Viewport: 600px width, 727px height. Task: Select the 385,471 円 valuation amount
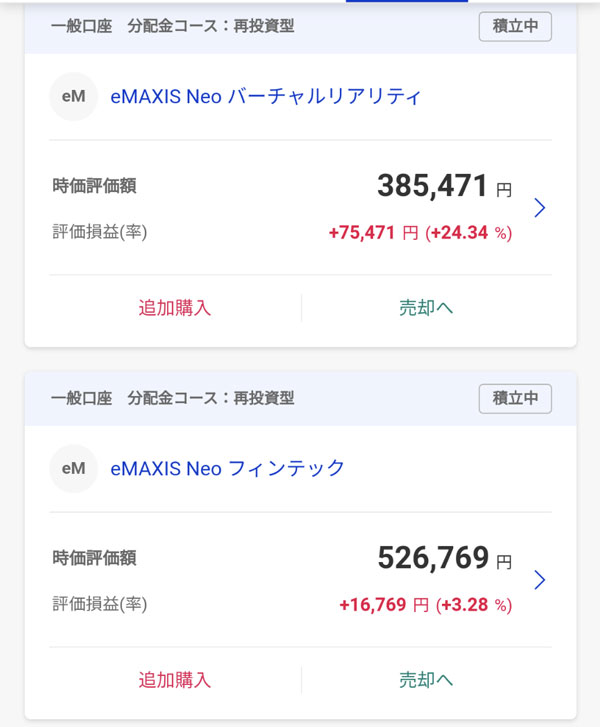coord(443,186)
